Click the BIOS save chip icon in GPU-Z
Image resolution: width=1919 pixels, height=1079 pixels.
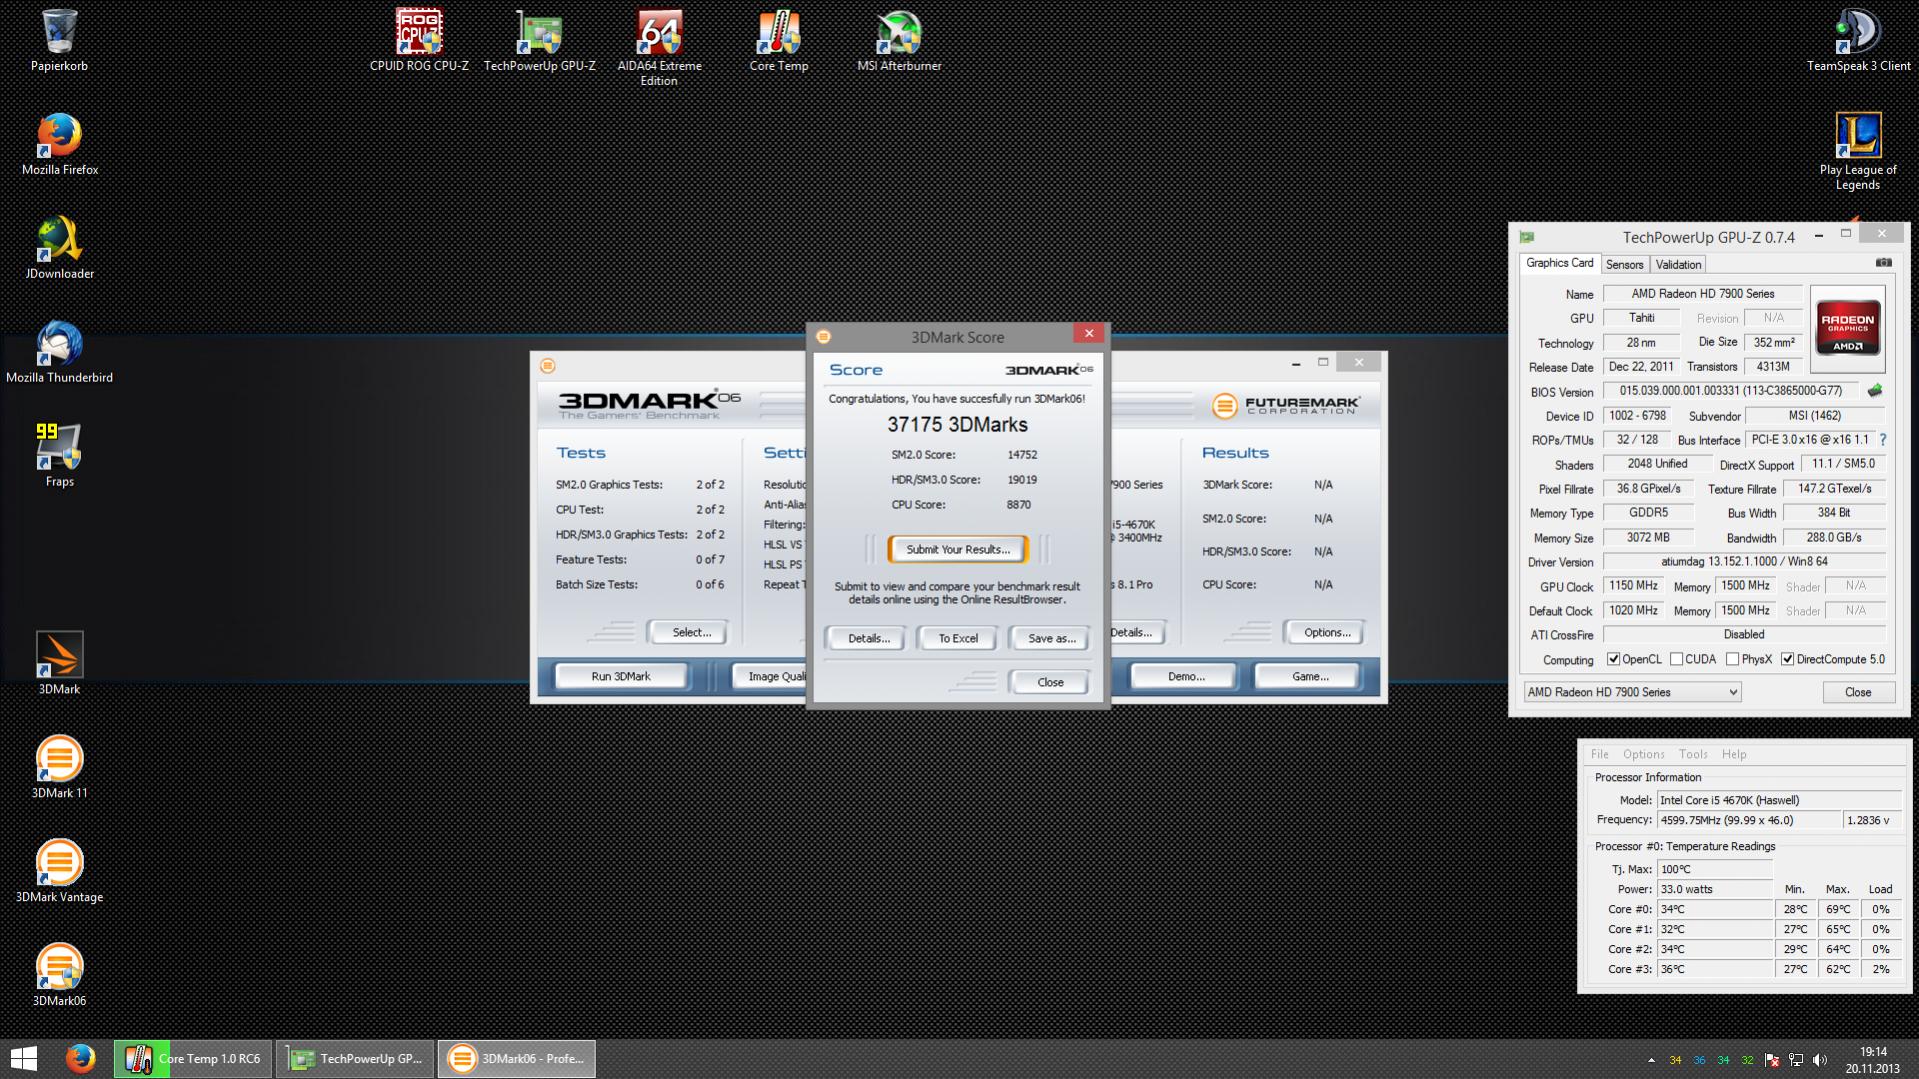coord(1875,391)
